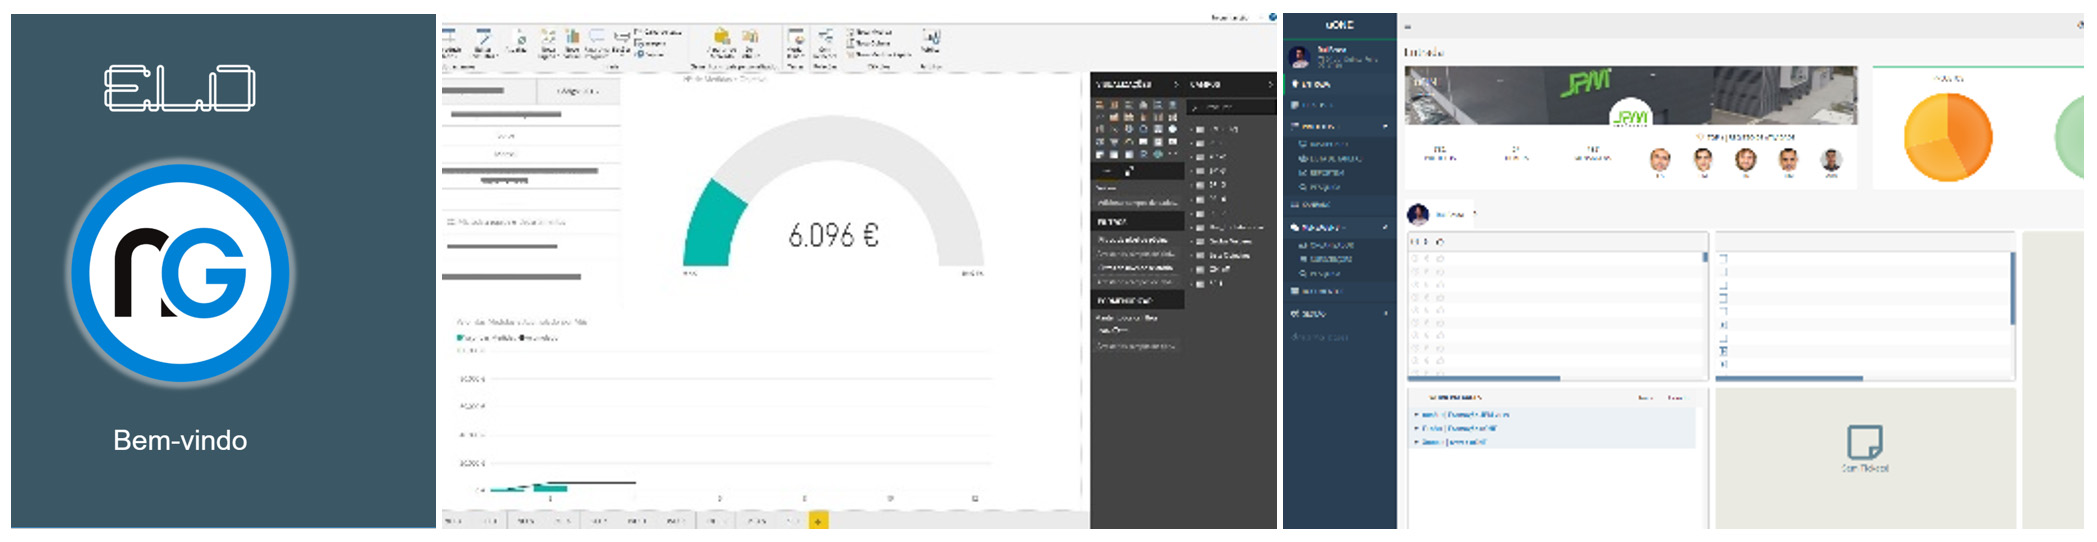Image resolution: width=2097 pixels, height=542 pixels.
Task: Open the last blue link in uONE list
Action: 1453,441
